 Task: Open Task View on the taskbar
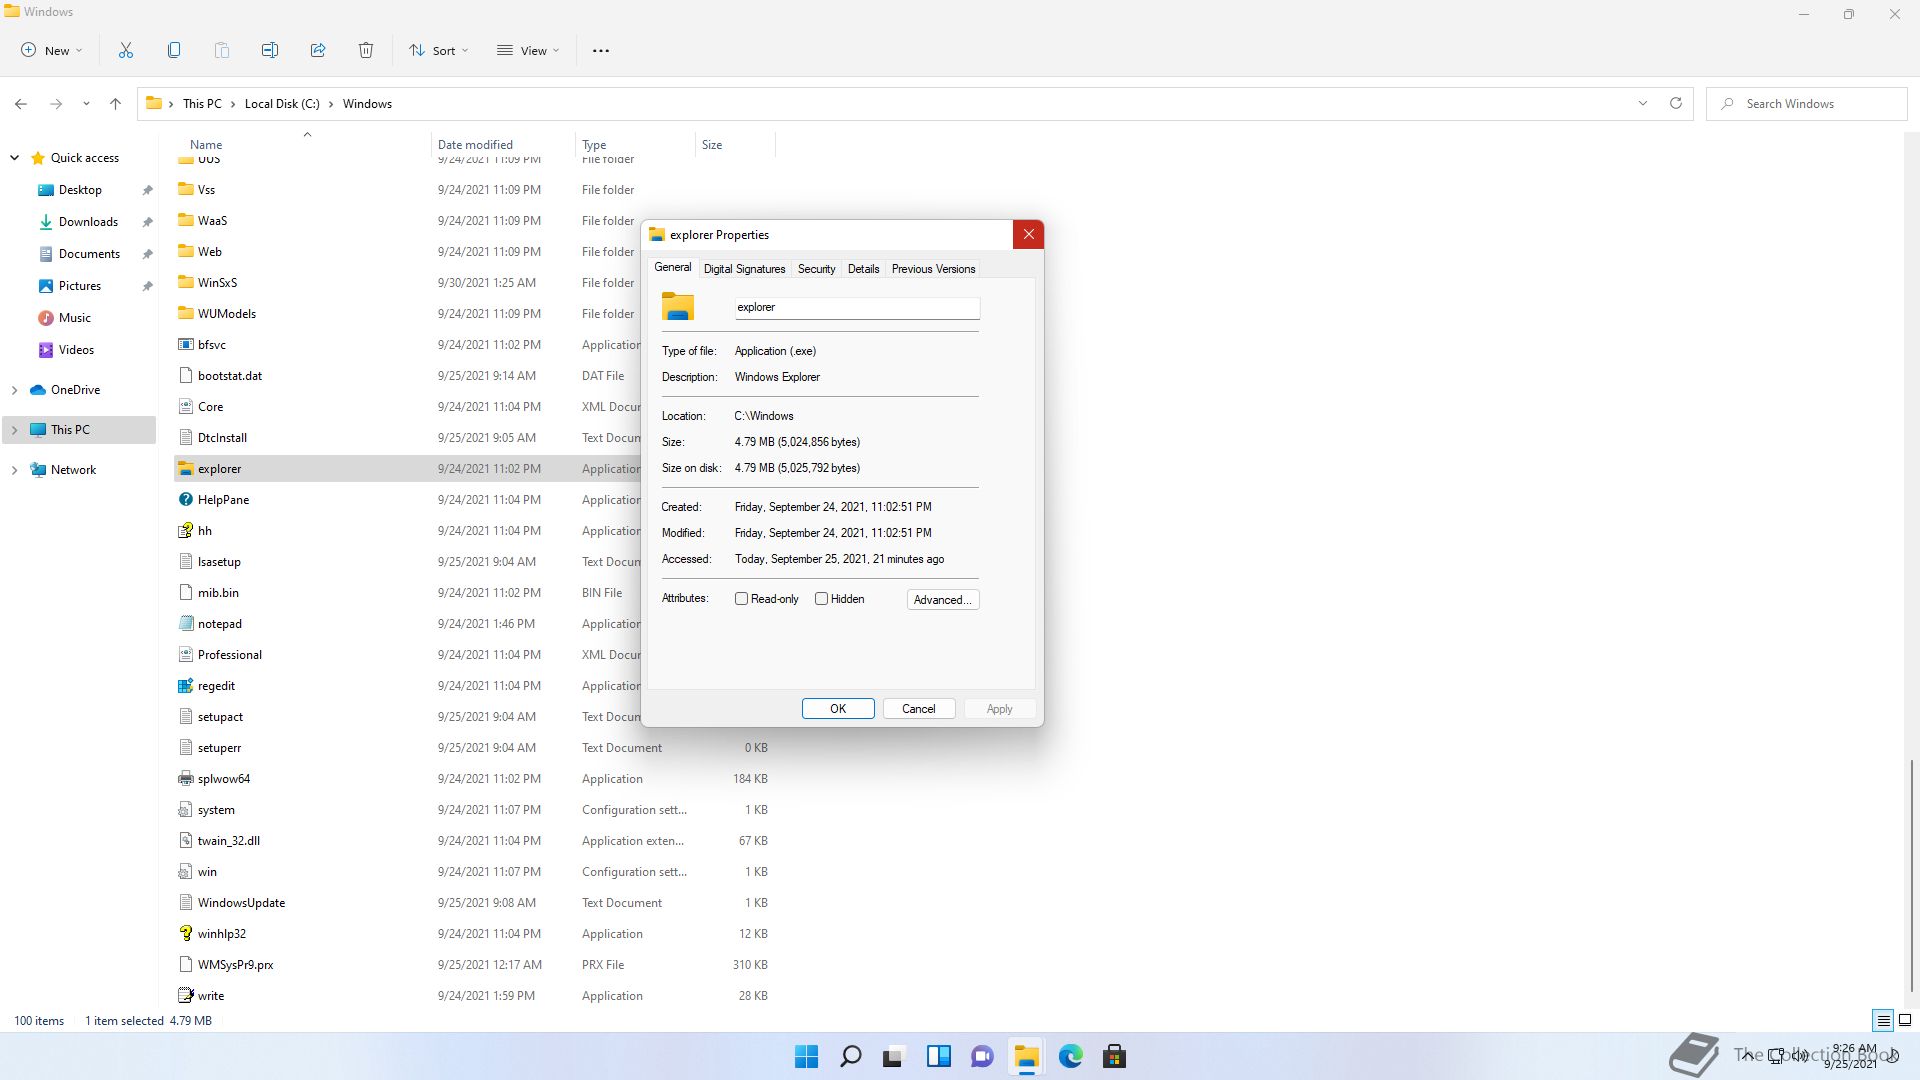(894, 1057)
